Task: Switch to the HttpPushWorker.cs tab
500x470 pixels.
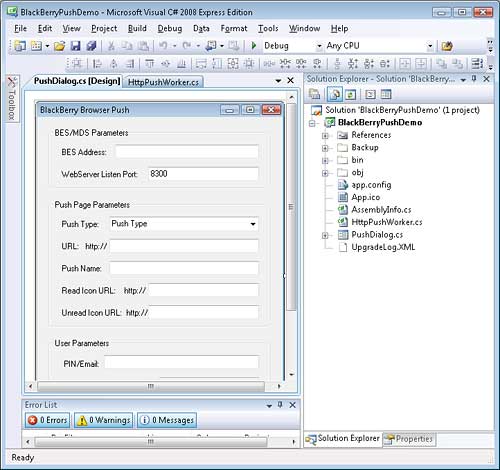Action: 163,82
